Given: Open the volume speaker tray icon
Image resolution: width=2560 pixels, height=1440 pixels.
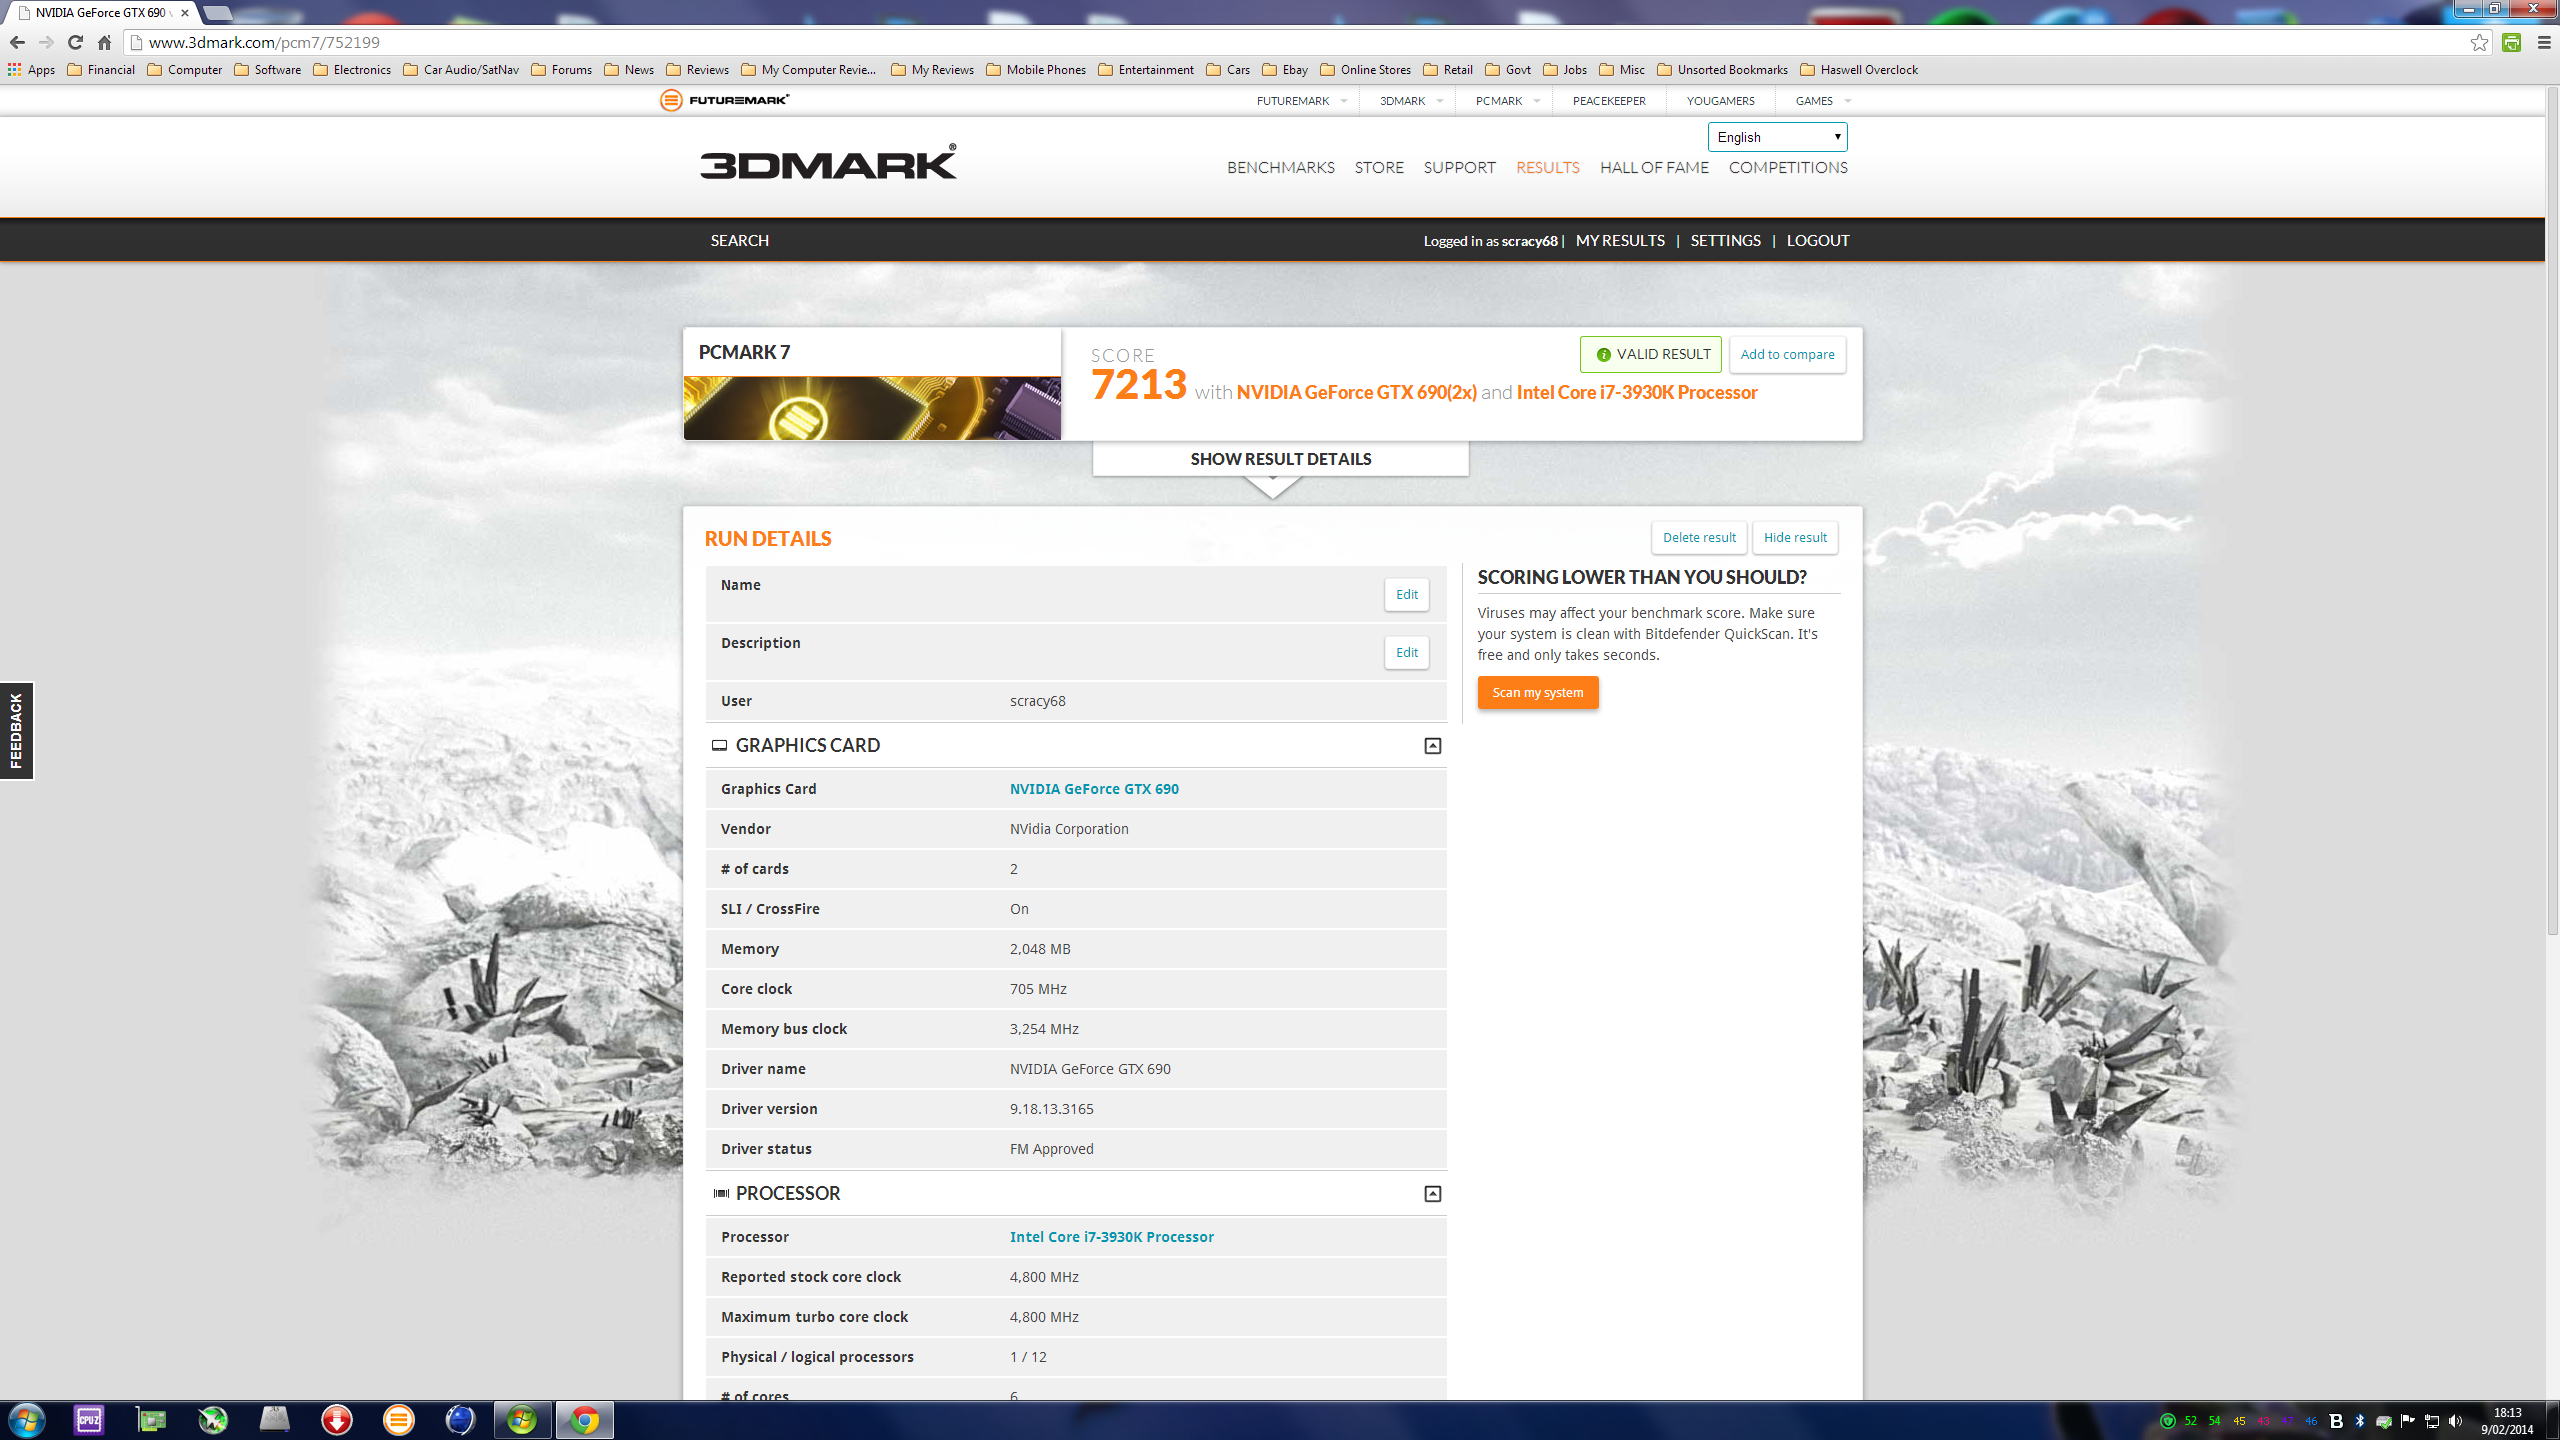Looking at the screenshot, I should pyautogui.click(x=2456, y=1421).
